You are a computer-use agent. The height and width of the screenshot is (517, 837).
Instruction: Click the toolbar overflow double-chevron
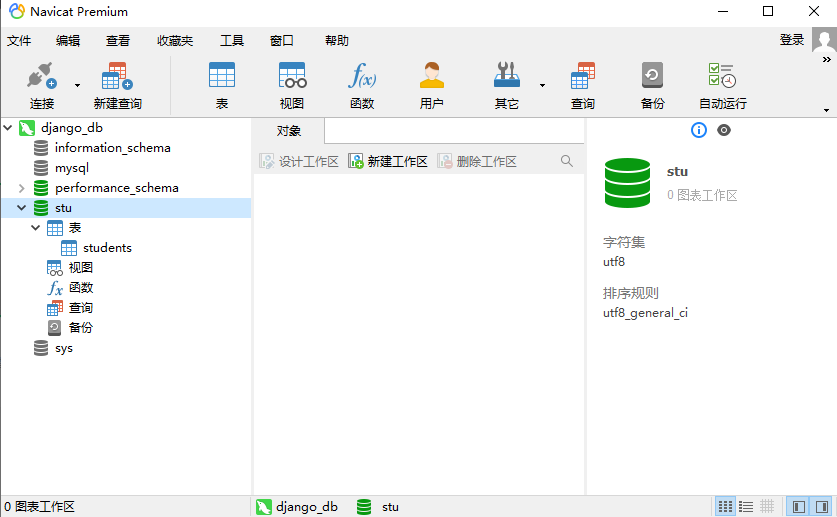point(826,59)
